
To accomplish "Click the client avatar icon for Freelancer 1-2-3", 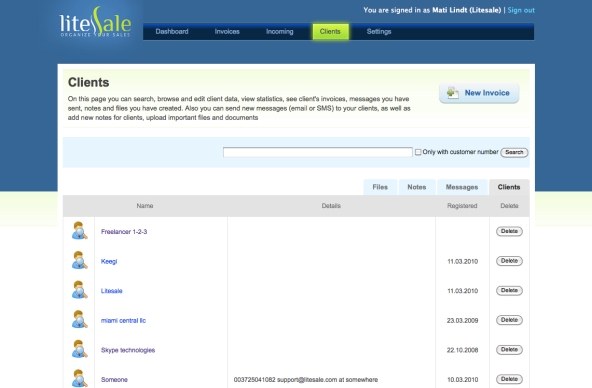I will pyautogui.click(x=79, y=231).
